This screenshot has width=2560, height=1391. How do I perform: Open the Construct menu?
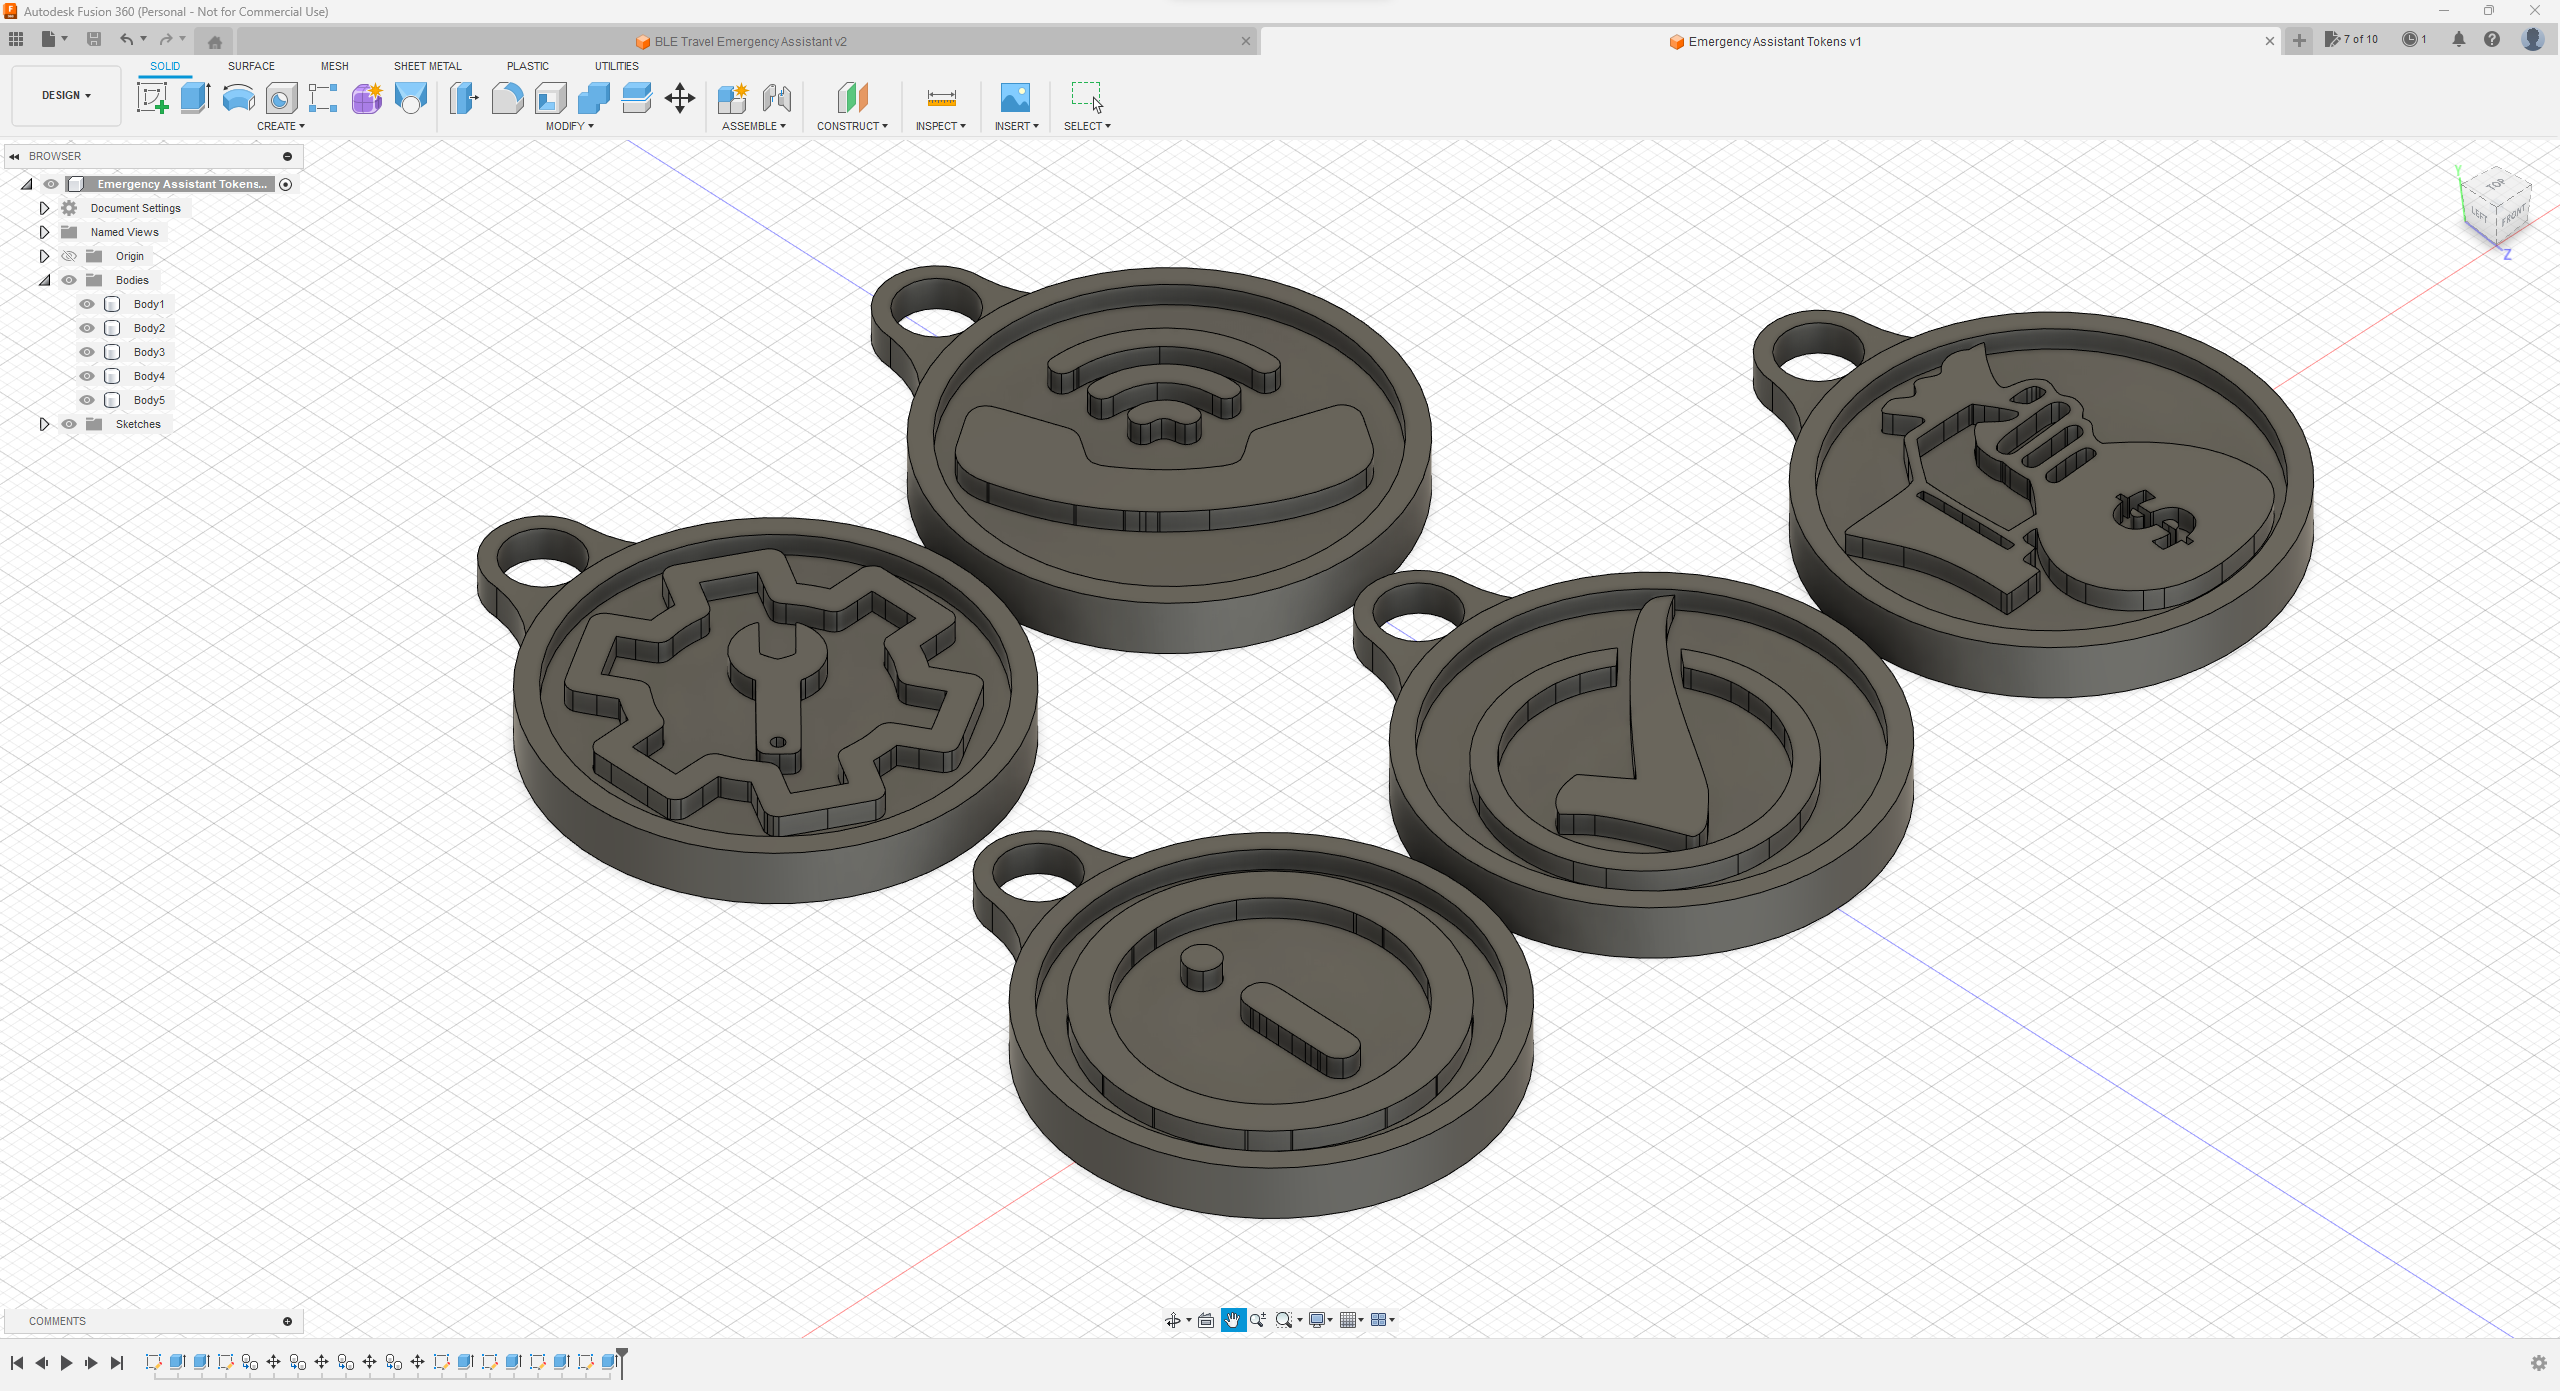coord(852,126)
